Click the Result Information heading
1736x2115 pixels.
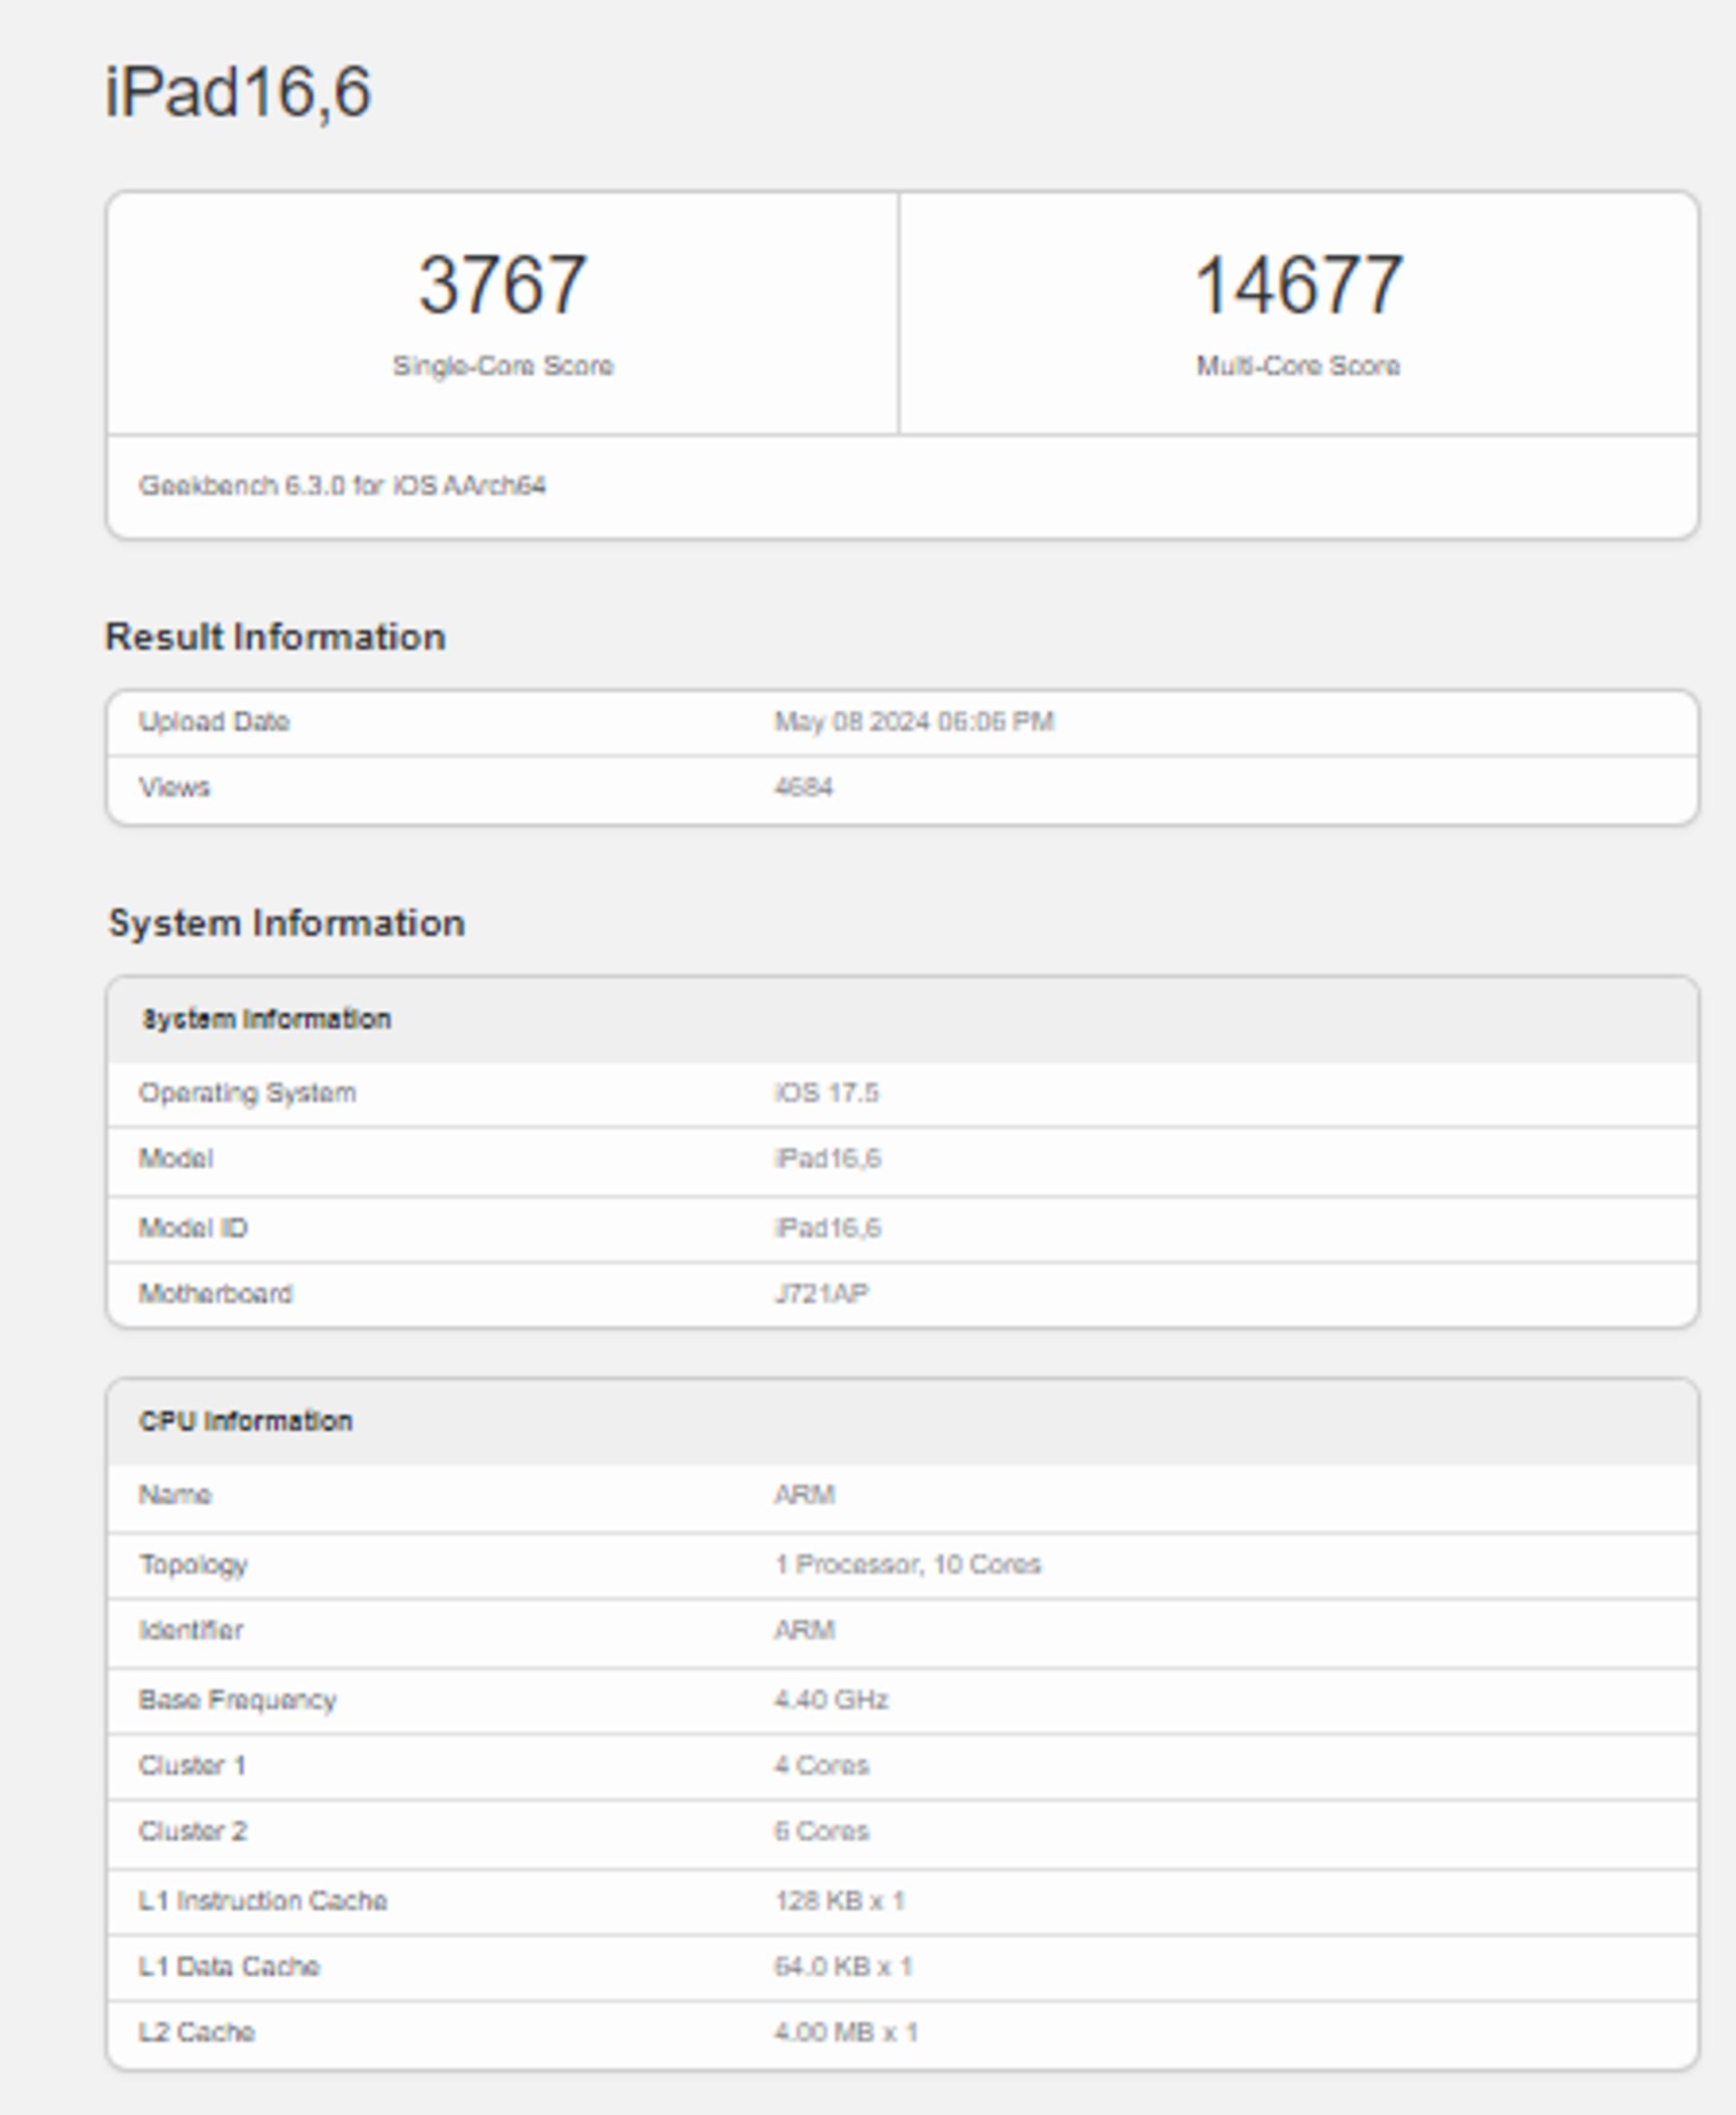pos(275,637)
